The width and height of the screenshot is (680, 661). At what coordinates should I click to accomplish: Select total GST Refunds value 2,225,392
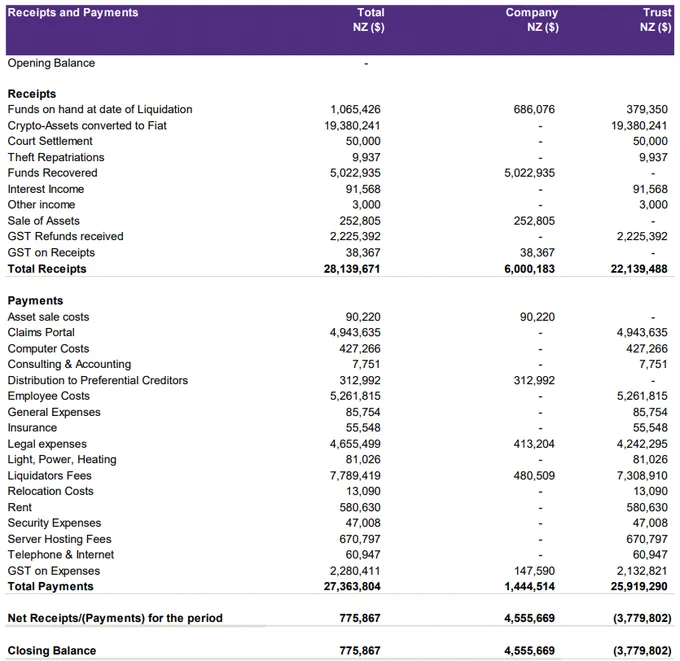click(x=355, y=236)
